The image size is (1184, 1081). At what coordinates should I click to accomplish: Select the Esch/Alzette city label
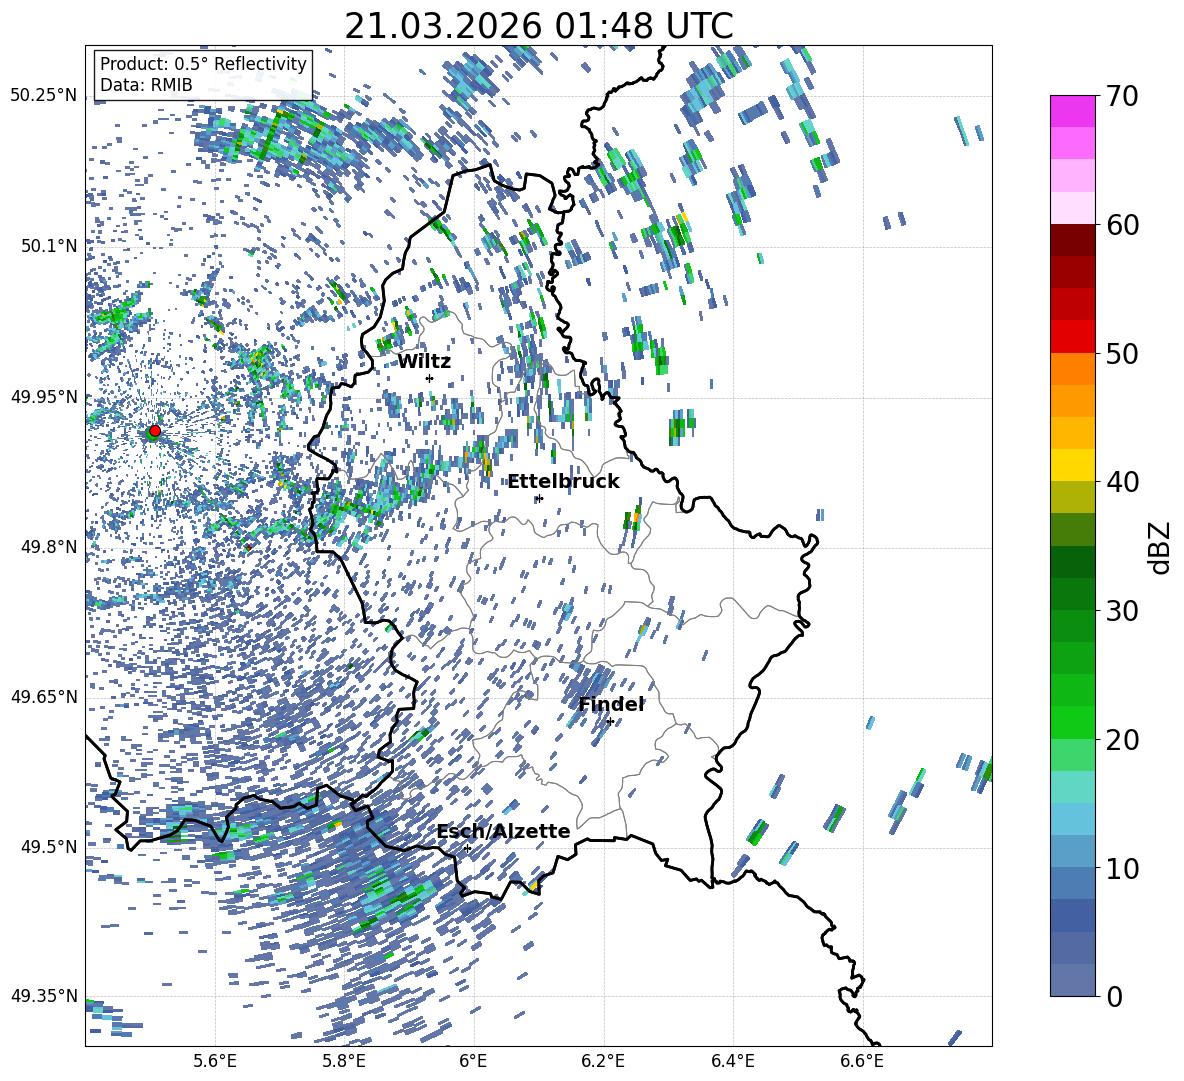[x=503, y=832]
